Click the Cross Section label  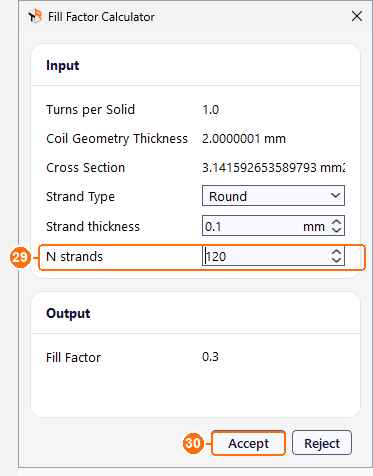click(85, 167)
